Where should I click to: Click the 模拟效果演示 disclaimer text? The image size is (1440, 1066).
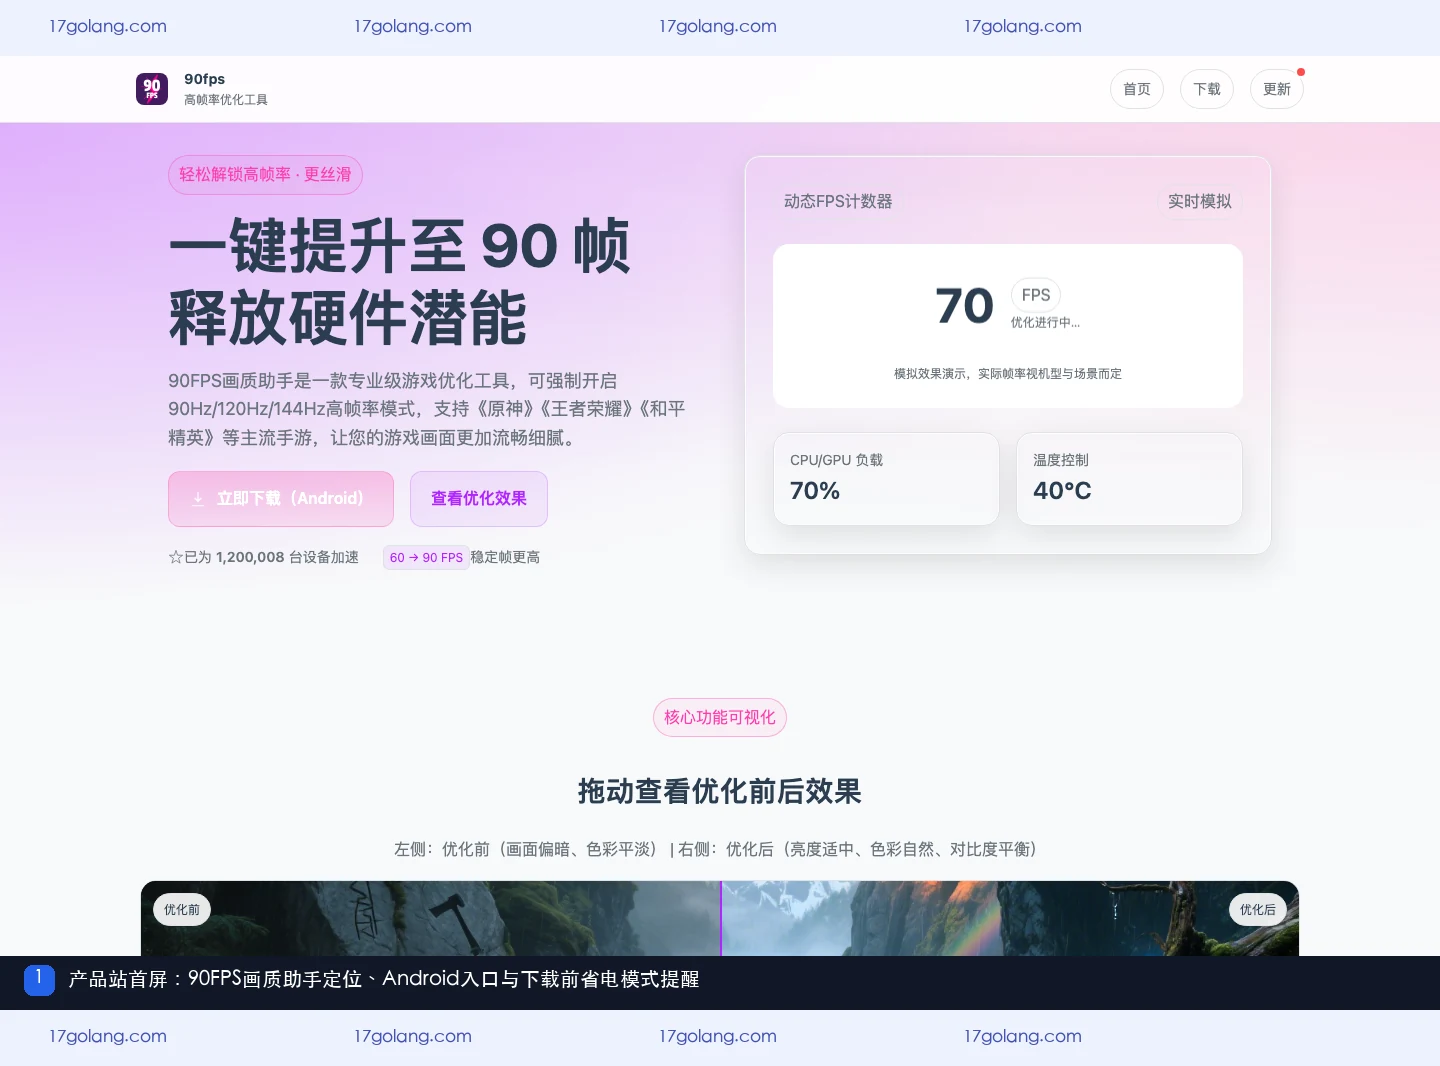(x=1008, y=373)
